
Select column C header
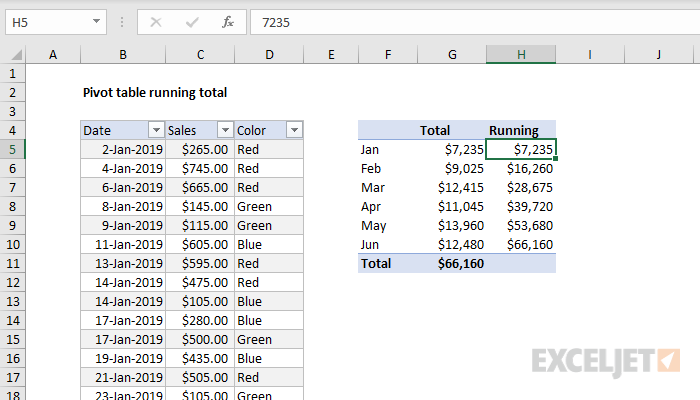tap(200, 55)
